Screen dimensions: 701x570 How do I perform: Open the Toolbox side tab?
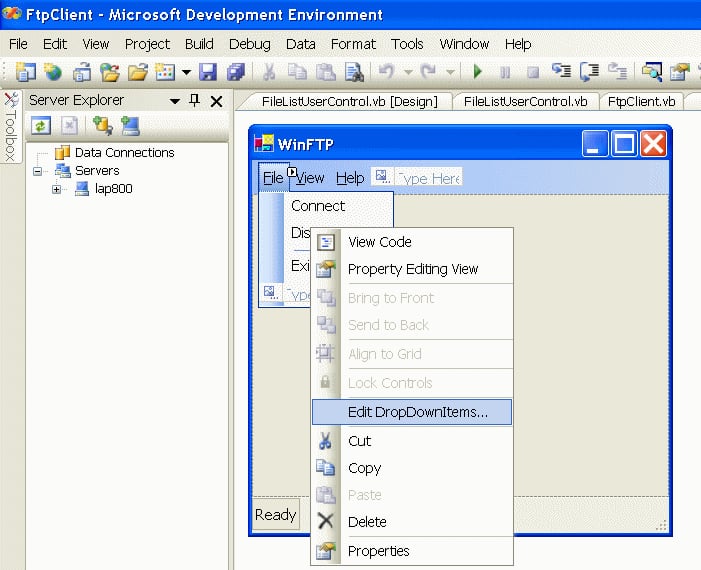10,127
